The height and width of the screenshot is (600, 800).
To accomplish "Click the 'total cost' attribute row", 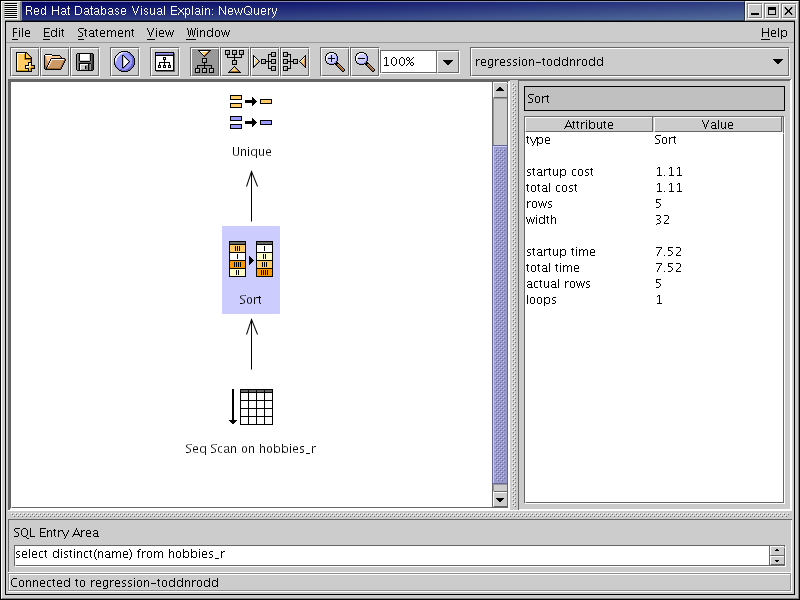I will [654, 188].
